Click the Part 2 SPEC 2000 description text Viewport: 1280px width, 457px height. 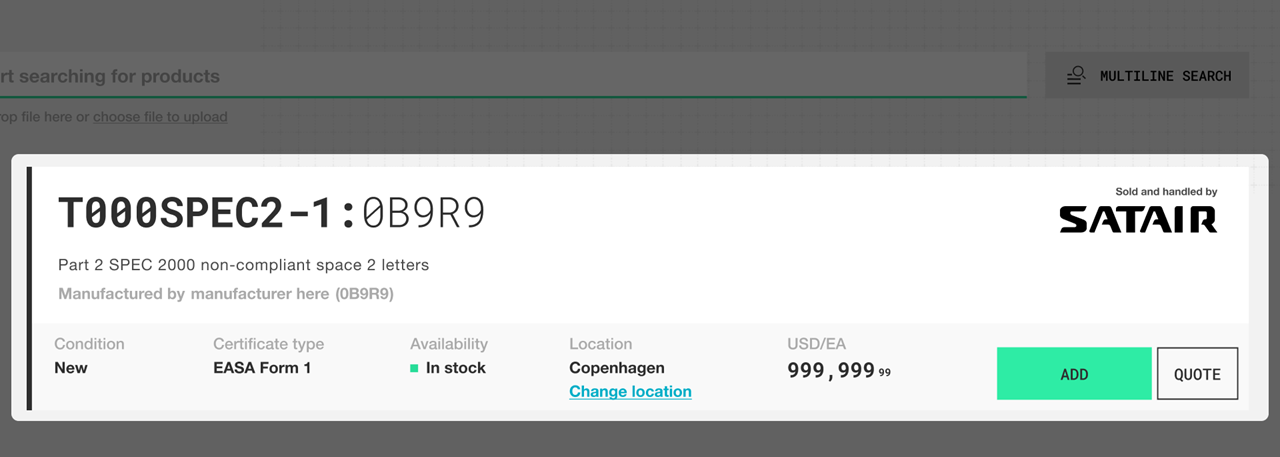[243, 265]
